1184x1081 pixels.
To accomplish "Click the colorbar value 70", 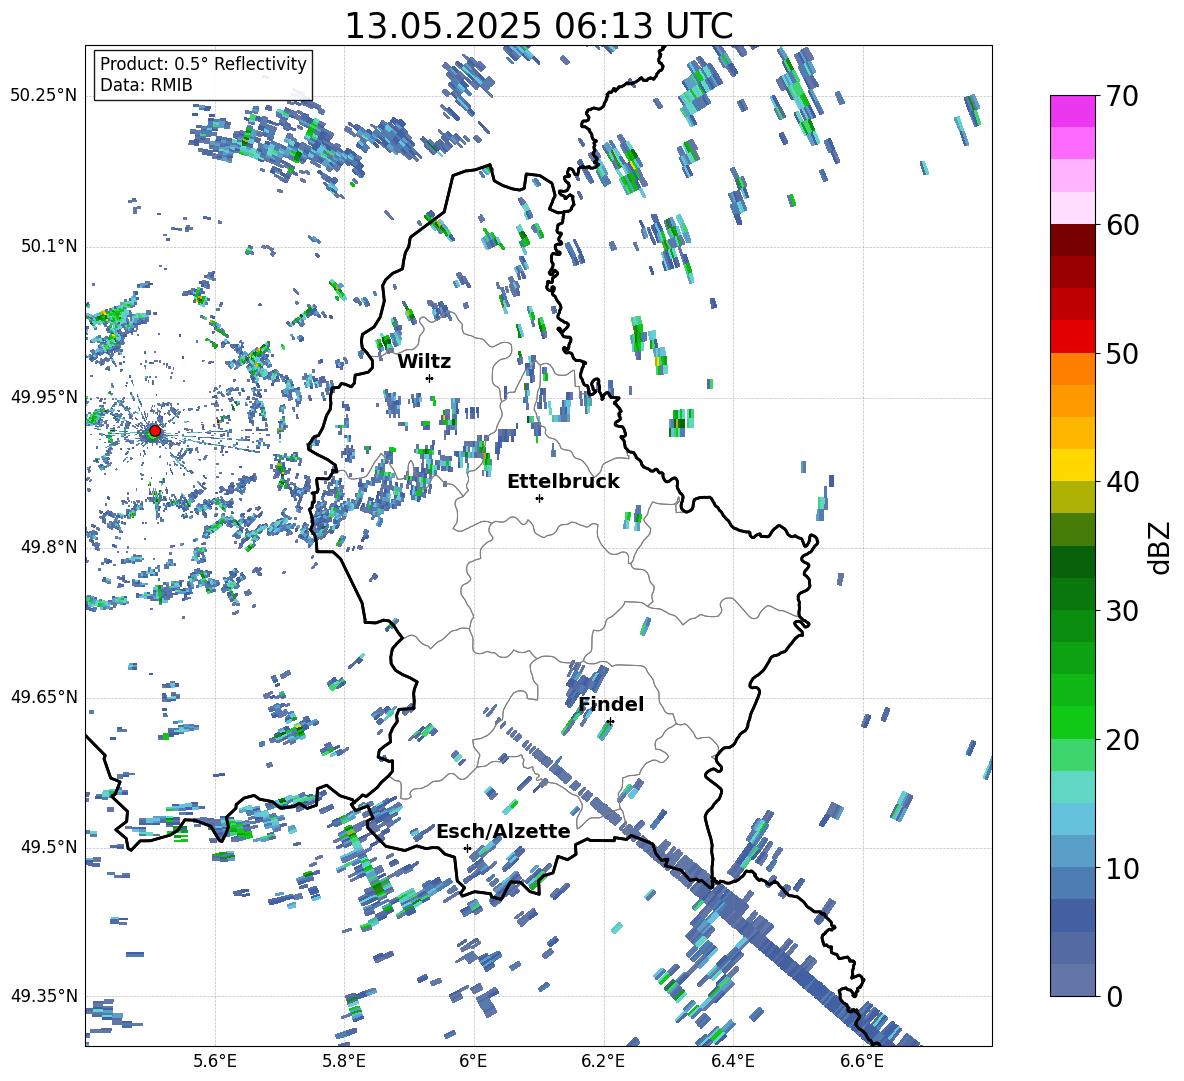I will (x=1122, y=96).
